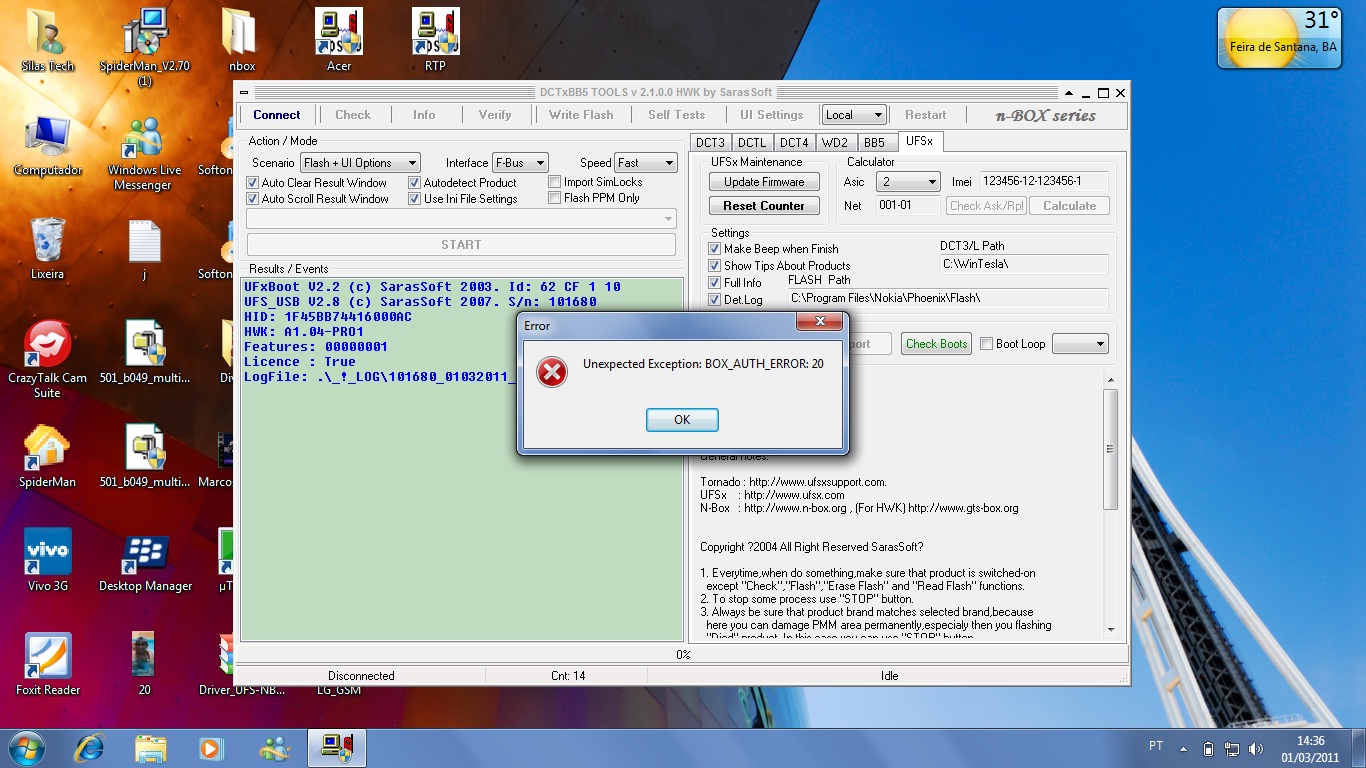Click the Imei input field
1366x768 pixels.
(1043, 181)
